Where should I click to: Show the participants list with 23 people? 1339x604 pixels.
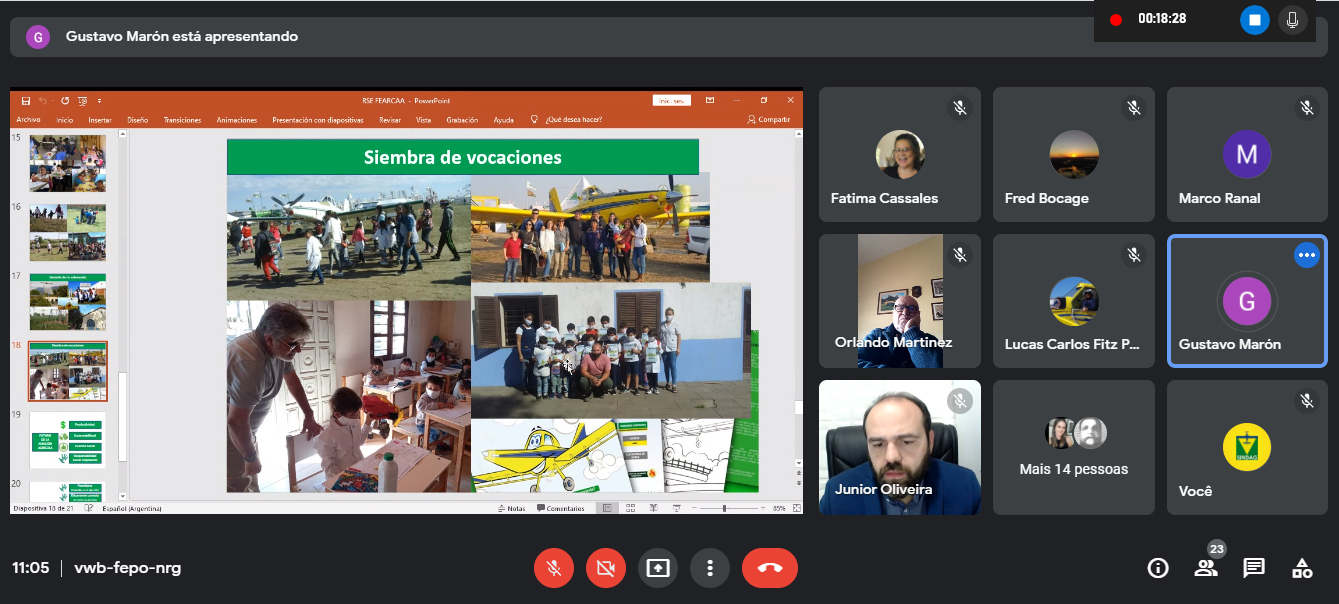click(x=1206, y=568)
